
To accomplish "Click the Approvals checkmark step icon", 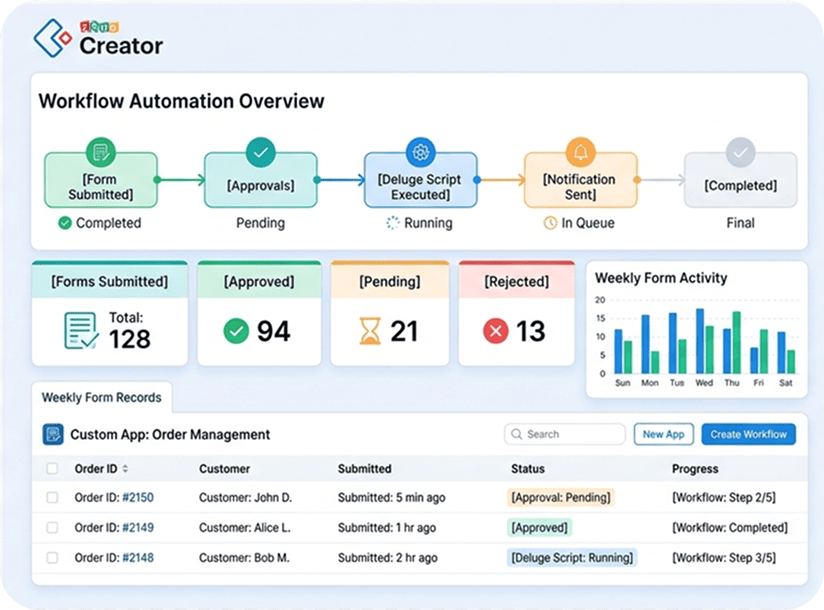I will tap(261, 152).
